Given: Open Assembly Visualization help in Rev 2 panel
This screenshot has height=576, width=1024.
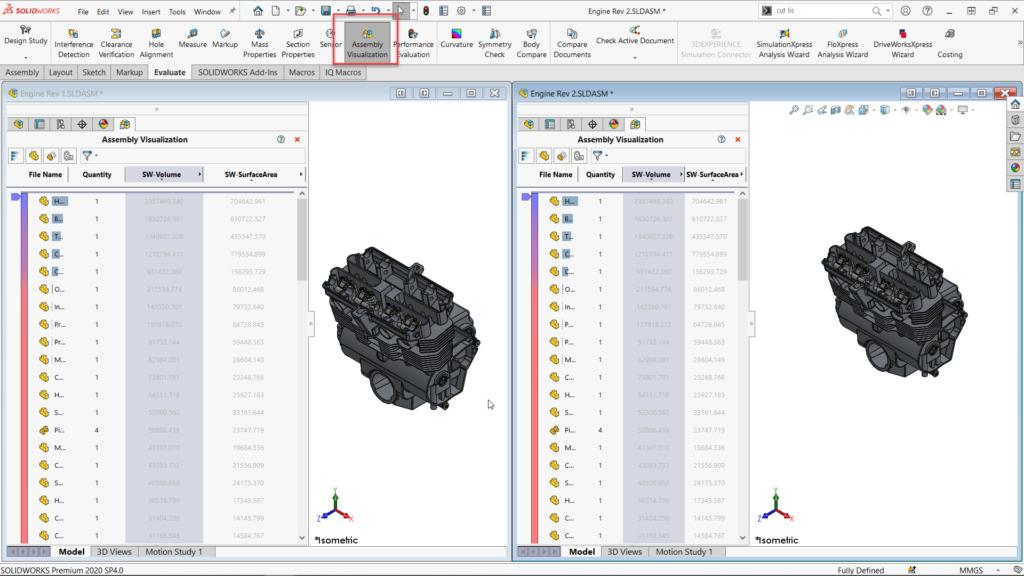Looking at the screenshot, I should click(x=721, y=140).
